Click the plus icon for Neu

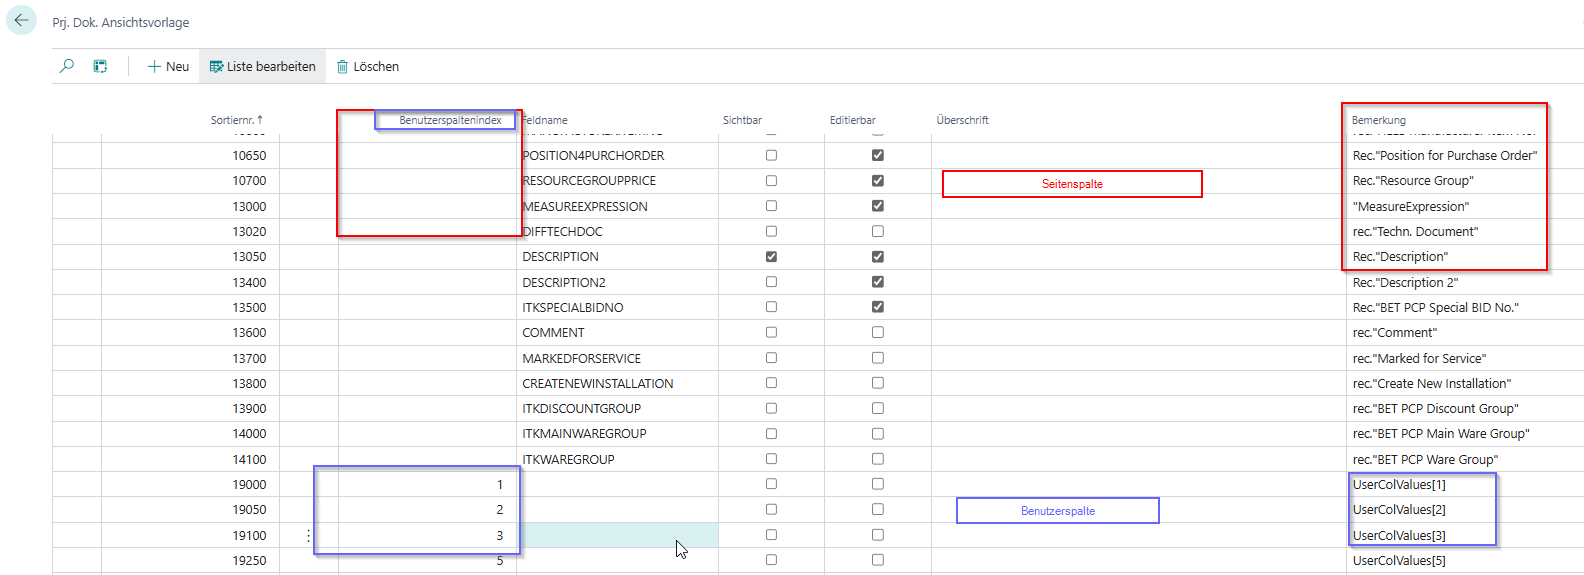(x=154, y=66)
